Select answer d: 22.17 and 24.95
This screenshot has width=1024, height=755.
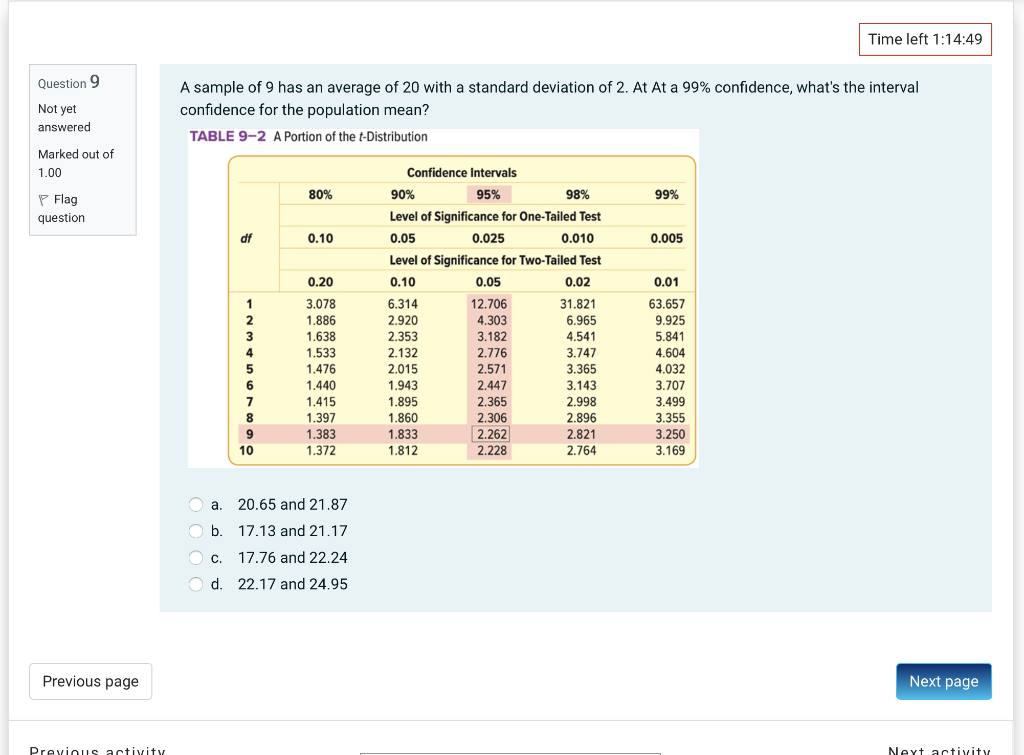pos(195,584)
